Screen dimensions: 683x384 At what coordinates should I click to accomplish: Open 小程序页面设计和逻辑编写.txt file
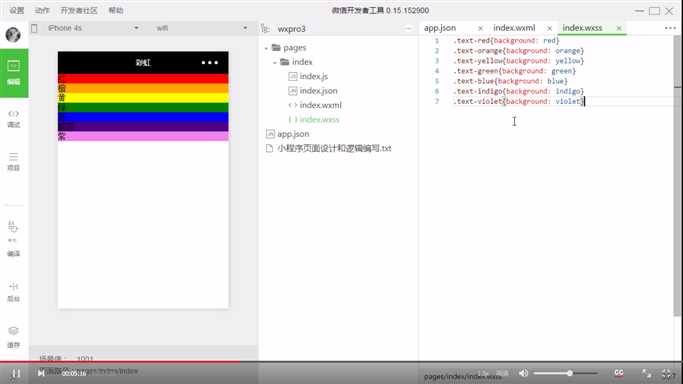tap(334, 148)
